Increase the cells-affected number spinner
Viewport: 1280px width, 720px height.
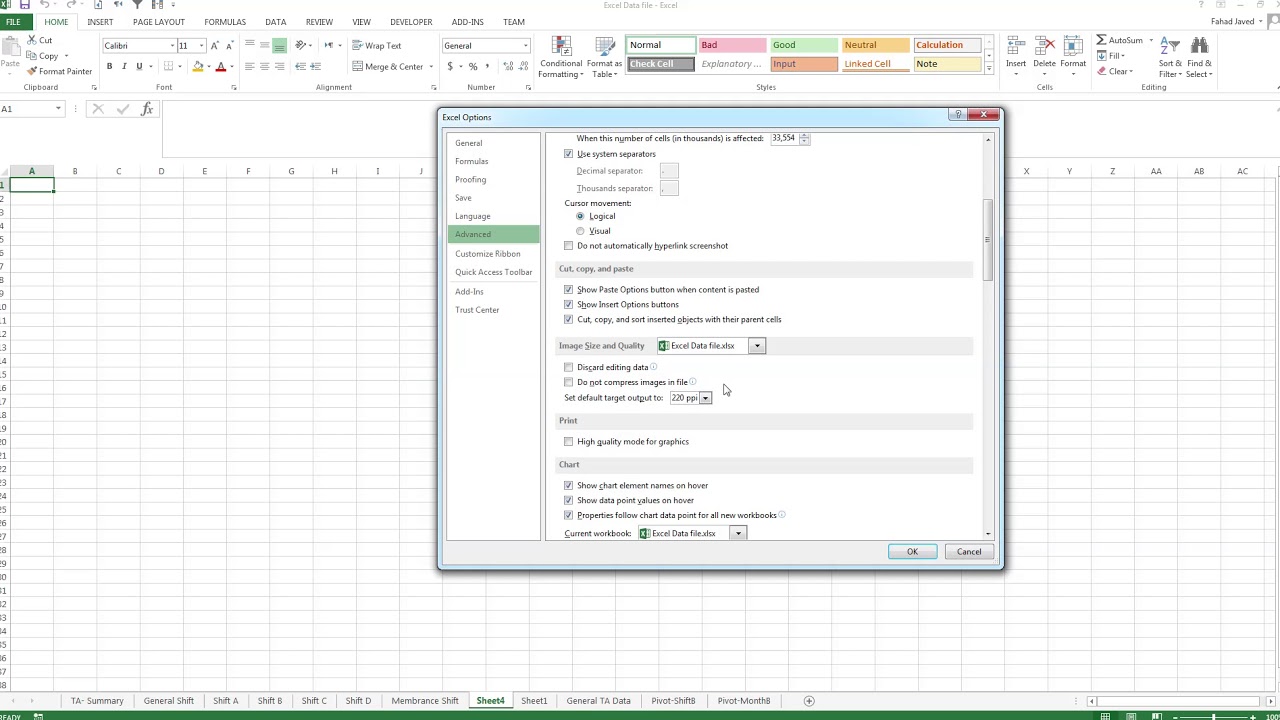tap(805, 136)
